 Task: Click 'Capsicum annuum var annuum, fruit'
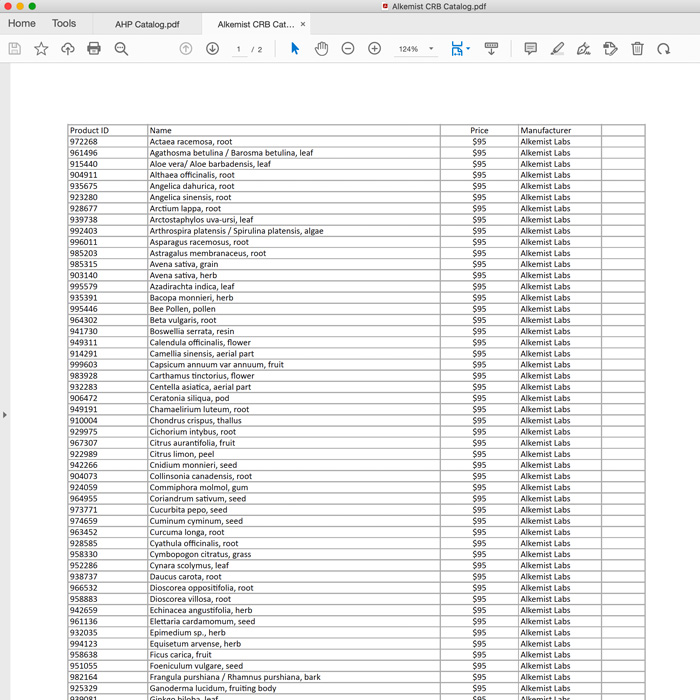pyautogui.click(x=217, y=365)
